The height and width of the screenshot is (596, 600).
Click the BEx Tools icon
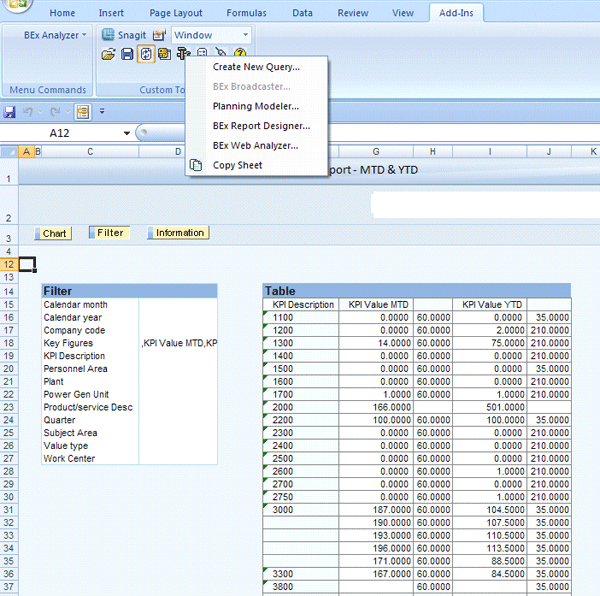pos(183,54)
